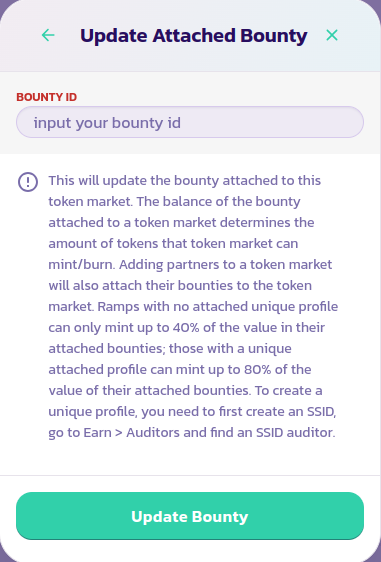Click 'attached bounties; those with' text line
The width and height of the screenshot is (381, 562).
click(141, 348)
